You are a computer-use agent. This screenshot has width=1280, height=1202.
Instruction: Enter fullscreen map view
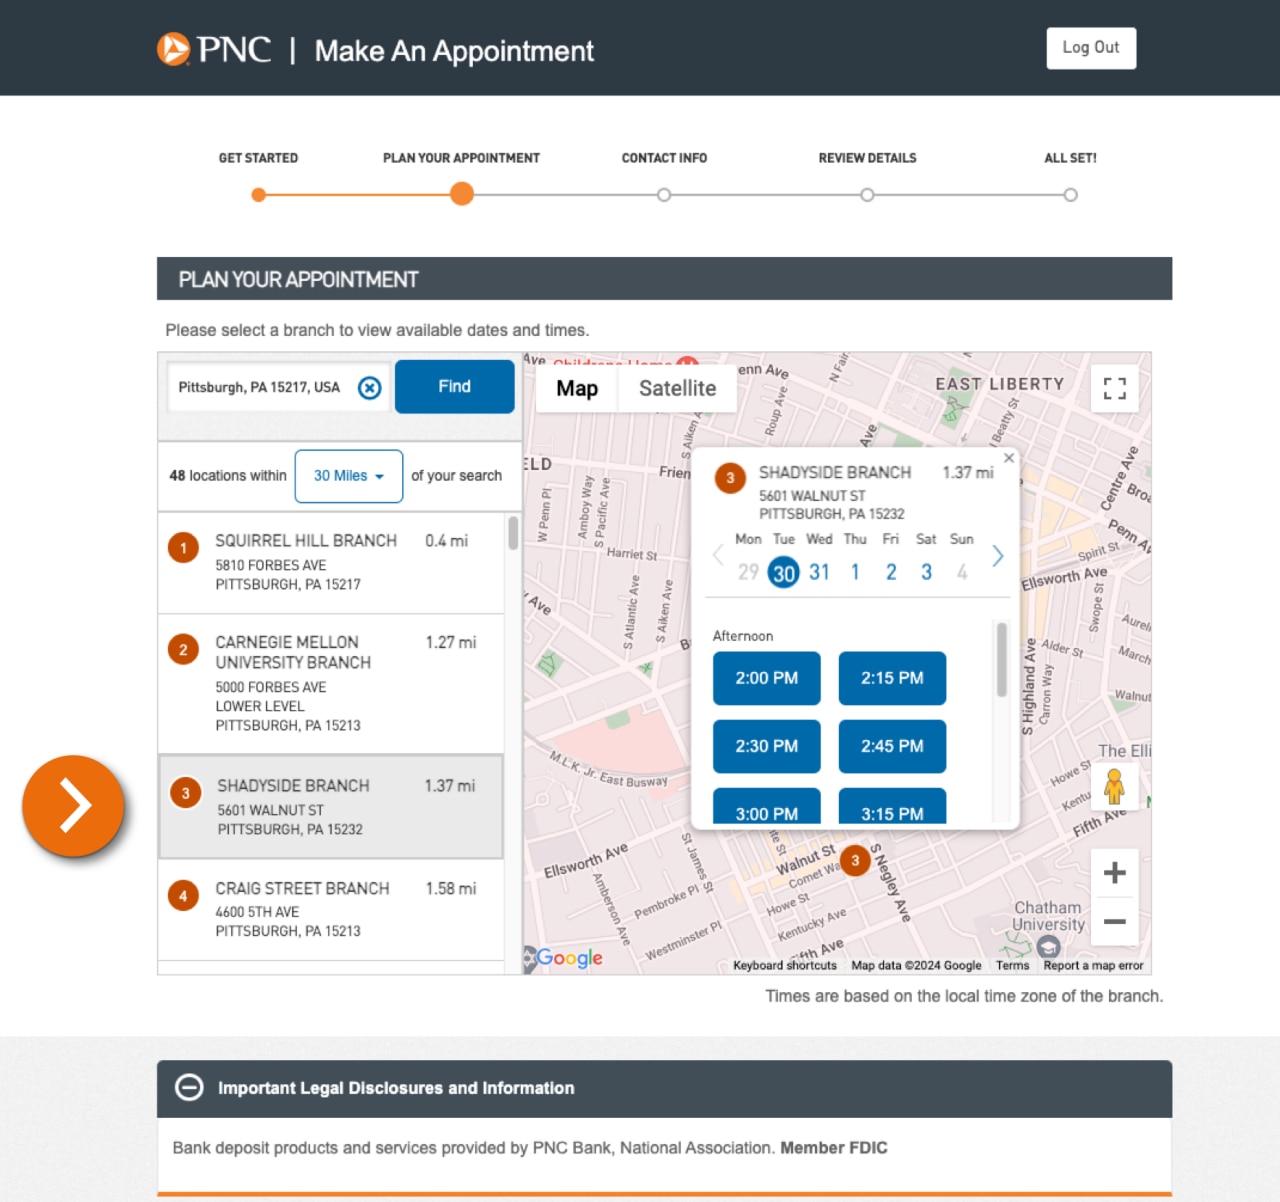1114,389
